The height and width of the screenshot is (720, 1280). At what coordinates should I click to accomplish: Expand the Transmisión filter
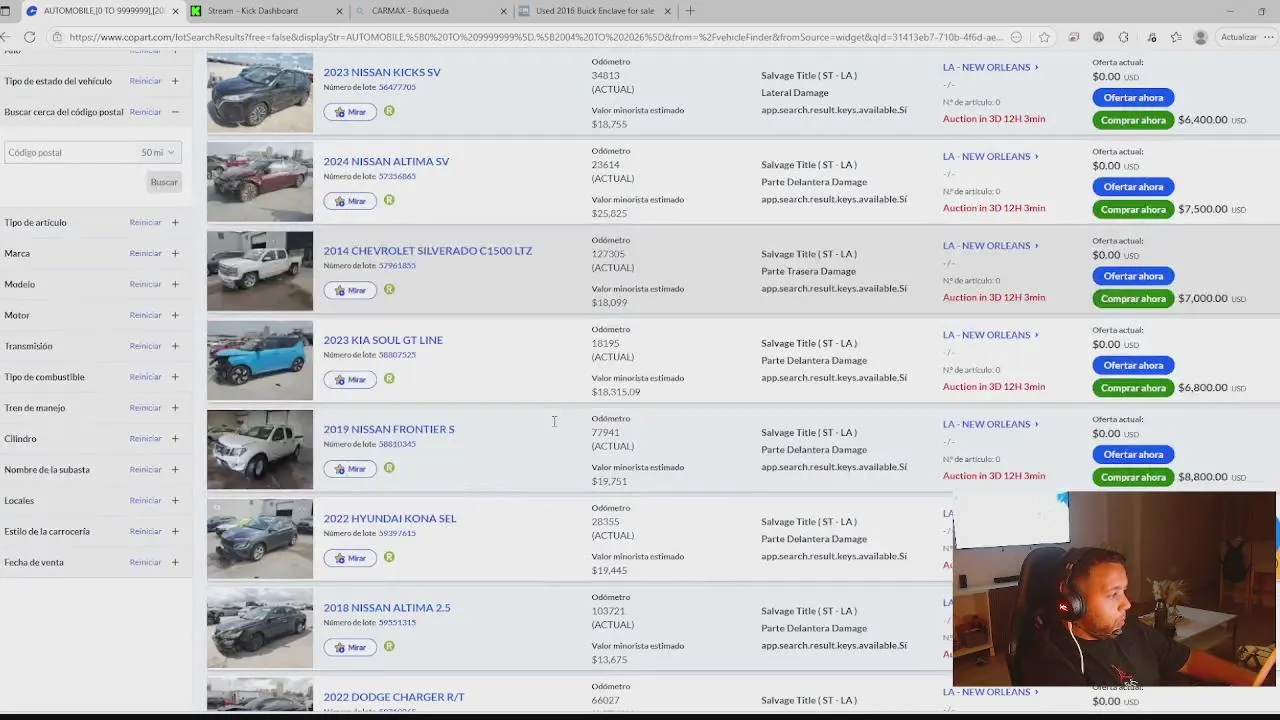[x=175, y=346]
